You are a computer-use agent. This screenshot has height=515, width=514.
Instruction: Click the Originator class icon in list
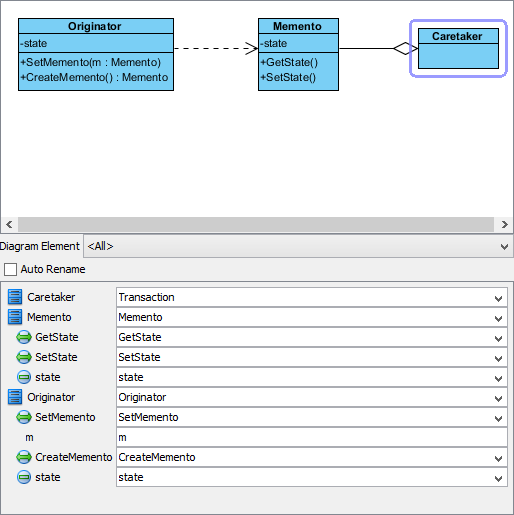[x=15, y=397]
